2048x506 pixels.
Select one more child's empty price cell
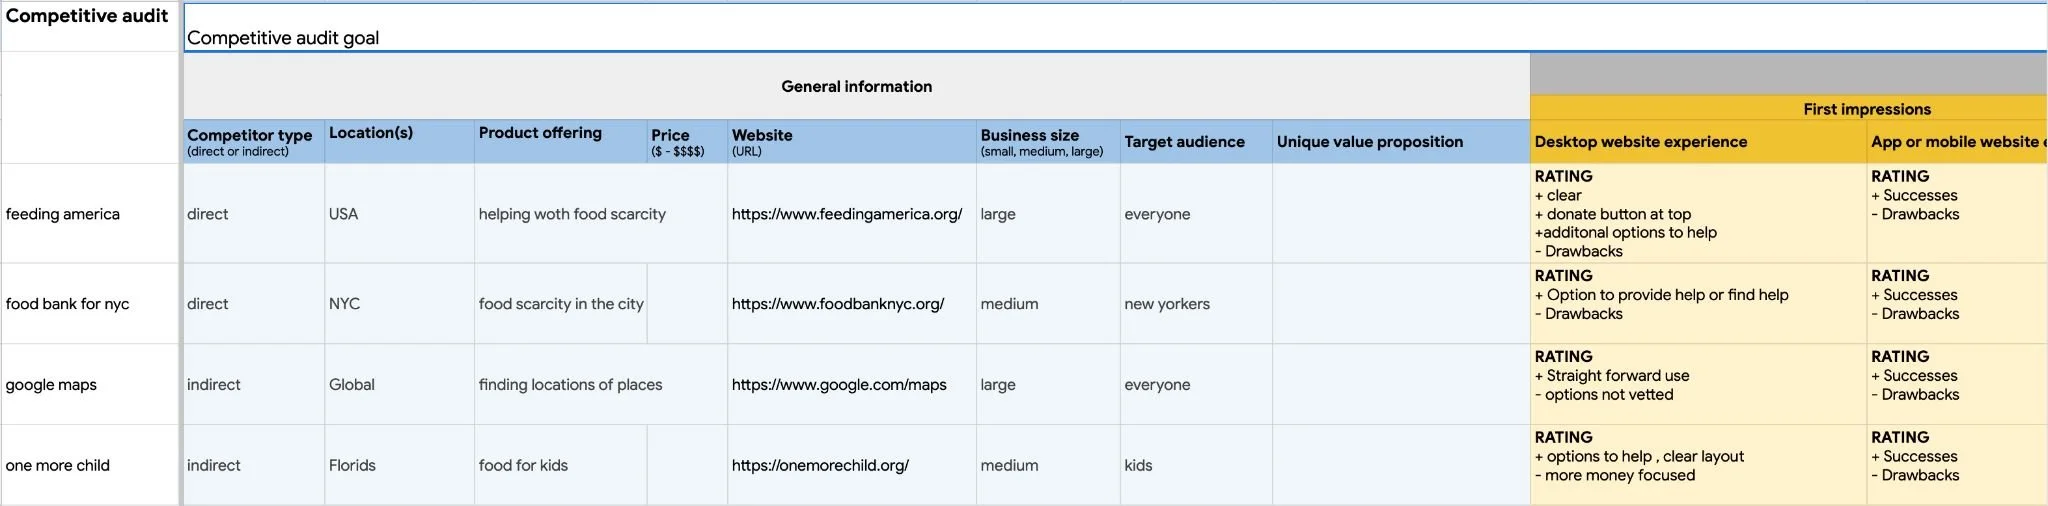point(687,466)
